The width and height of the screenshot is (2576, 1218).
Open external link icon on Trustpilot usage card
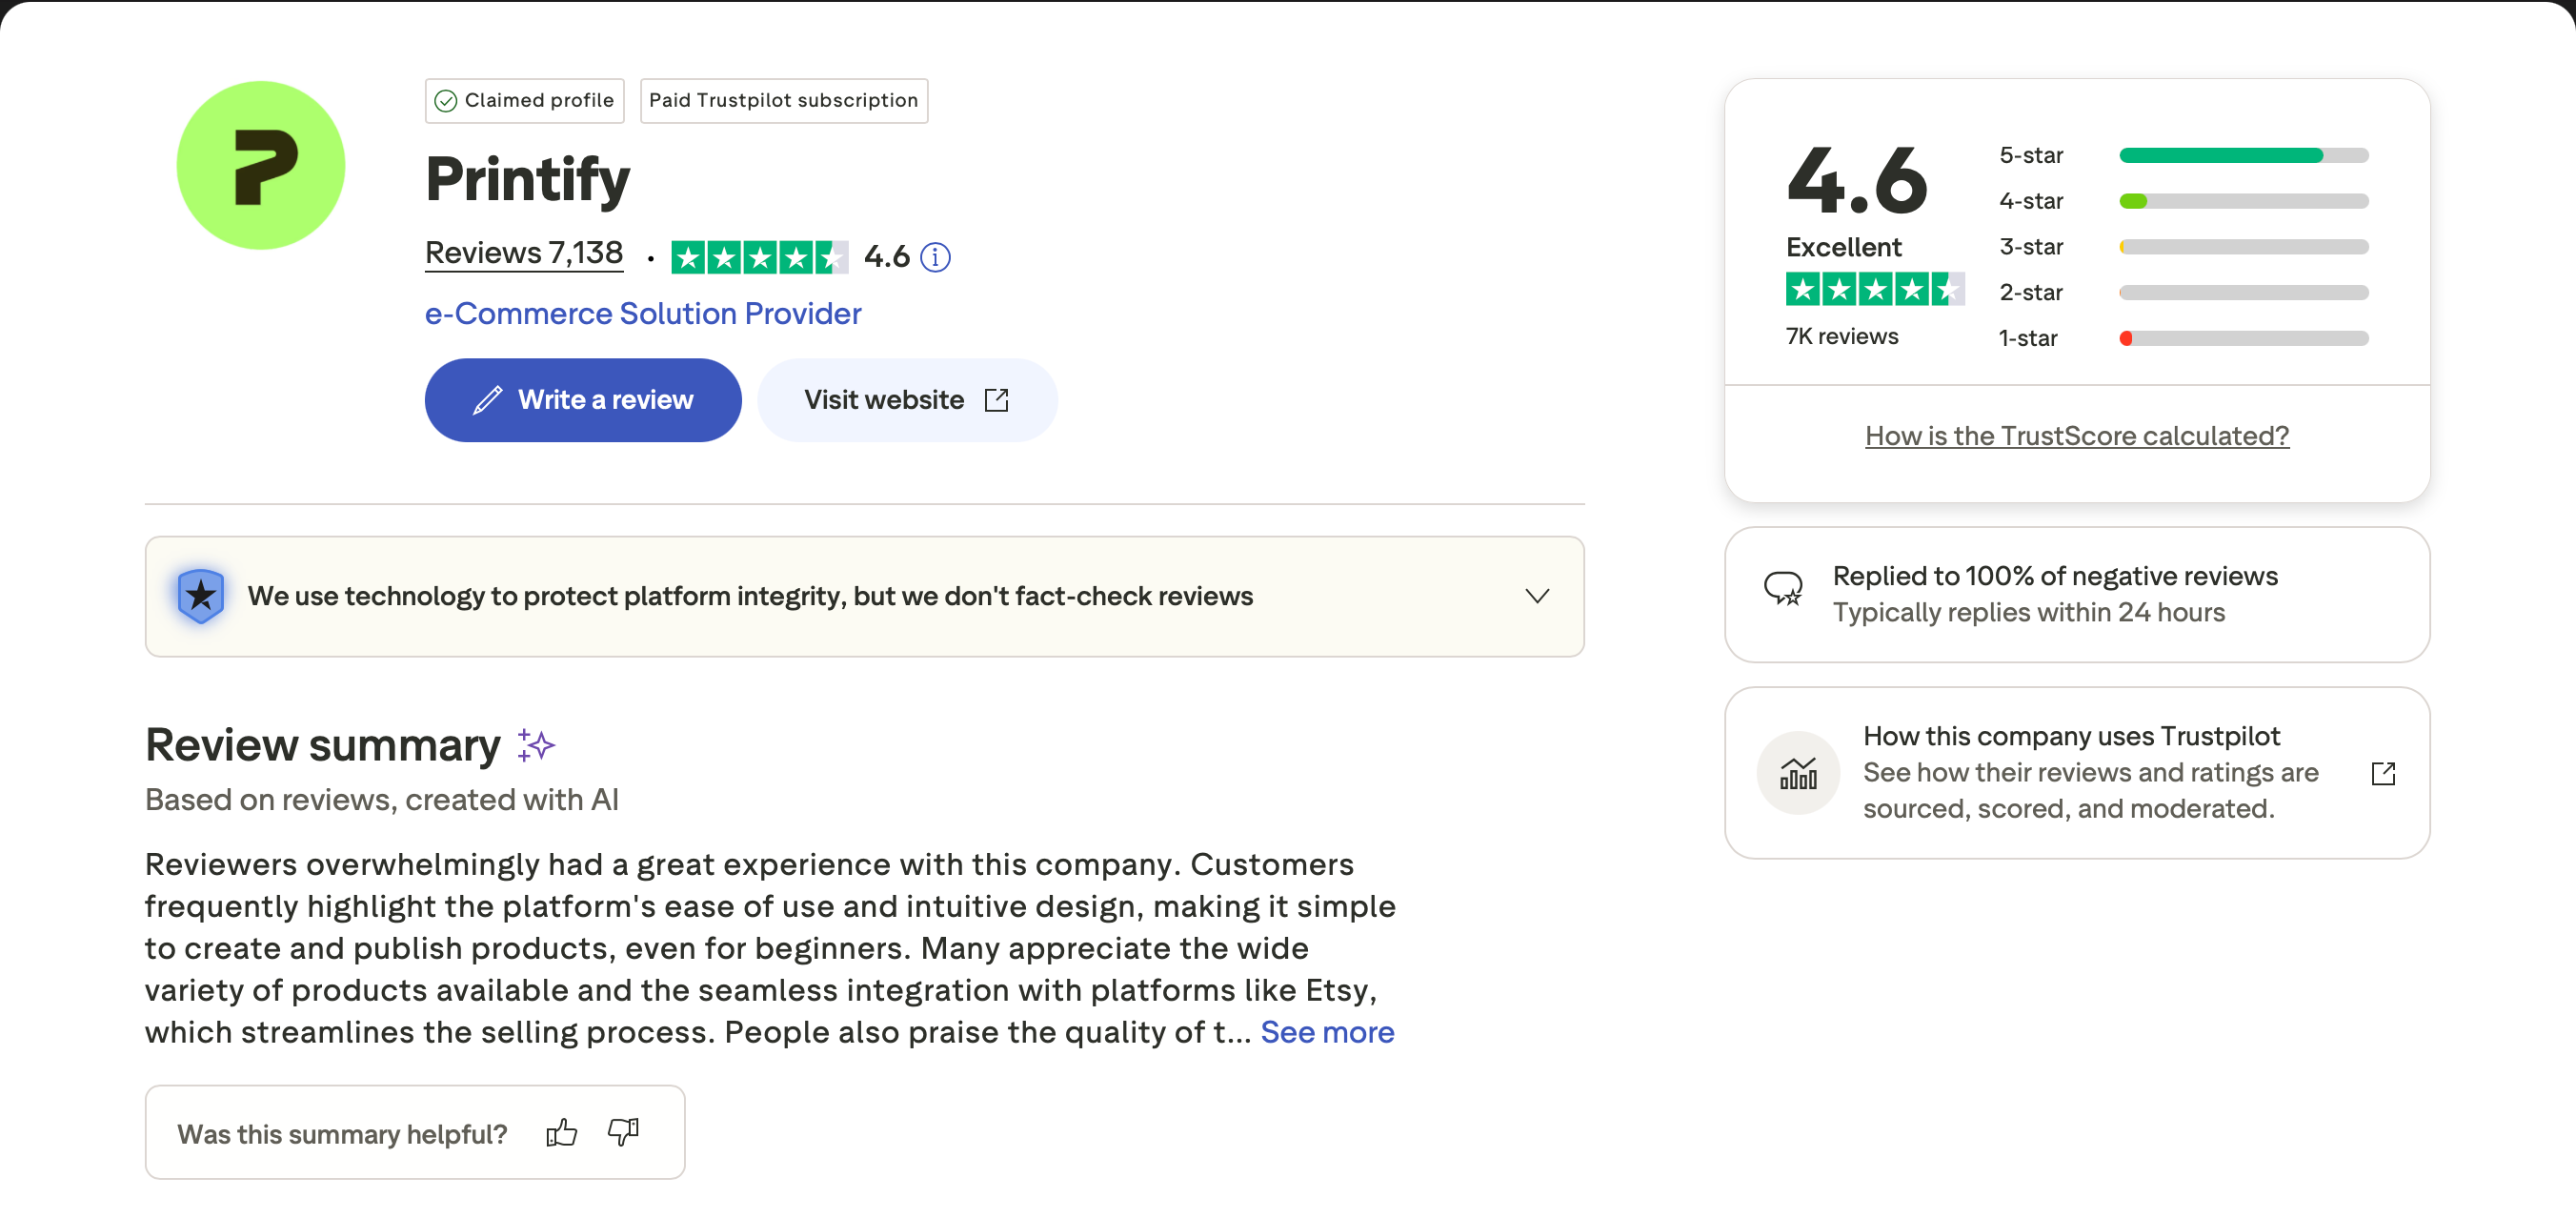pyautogui.click(x=2383, y=773)
